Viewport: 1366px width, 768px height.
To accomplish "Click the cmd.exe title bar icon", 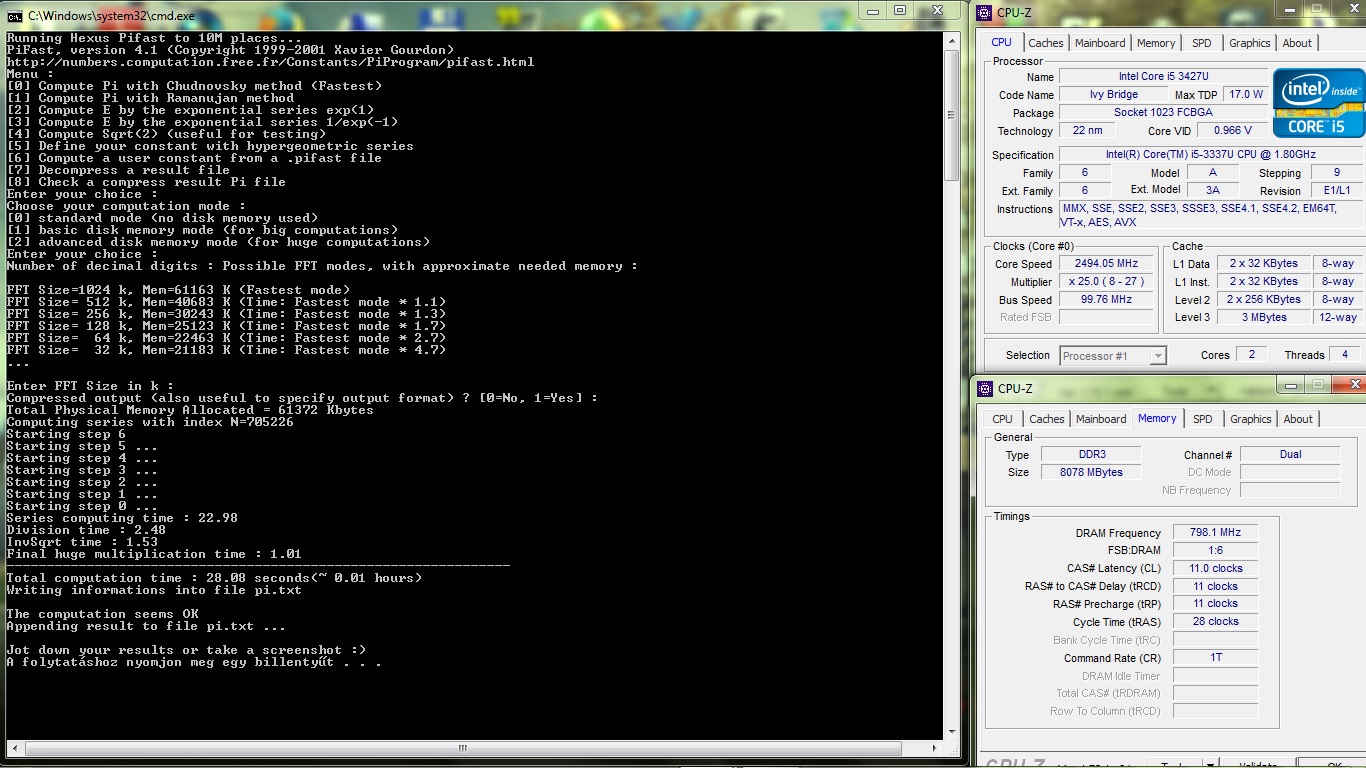I will tap(15, 15).
